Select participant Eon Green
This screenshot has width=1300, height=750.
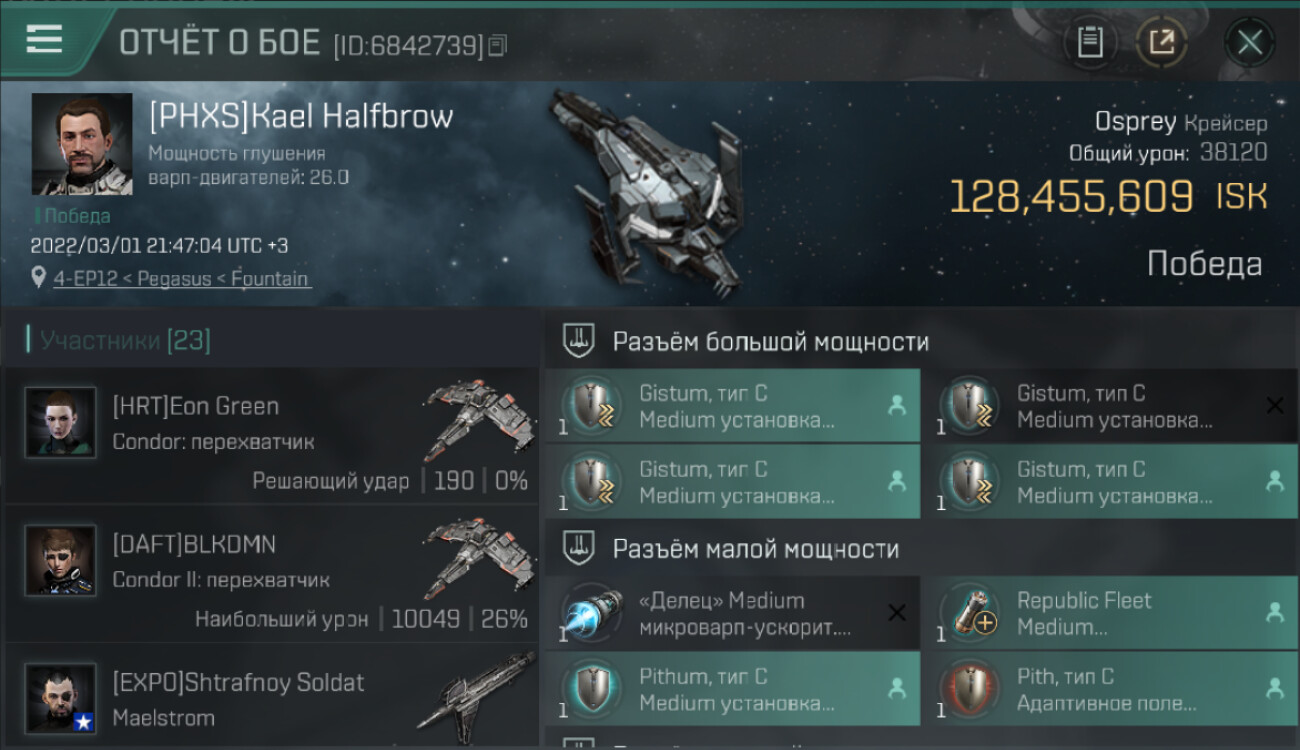(x=272, y=435)
